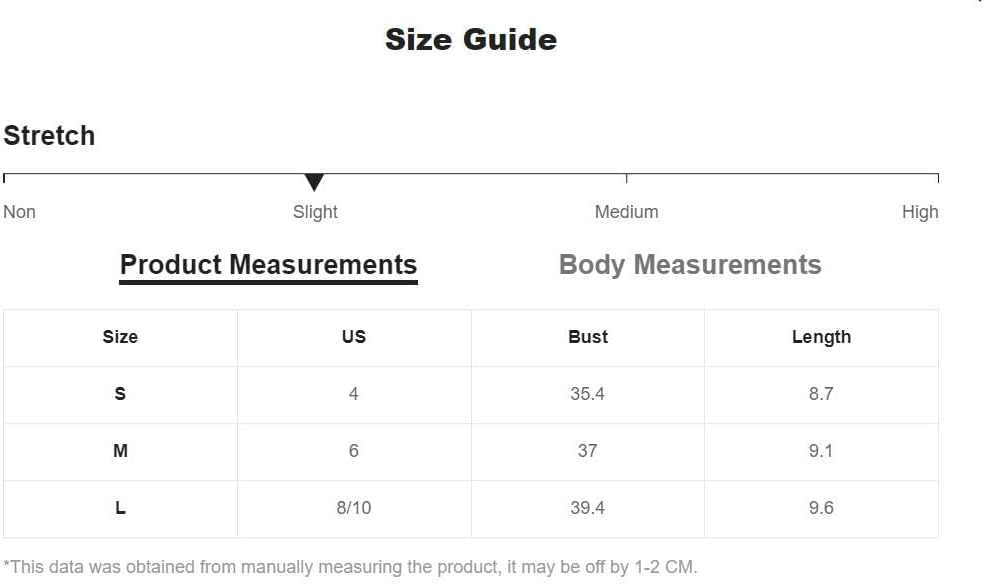Click the Non stretch label
The width and height of the screenshot is (984, 584).
[x=19, y=212]
